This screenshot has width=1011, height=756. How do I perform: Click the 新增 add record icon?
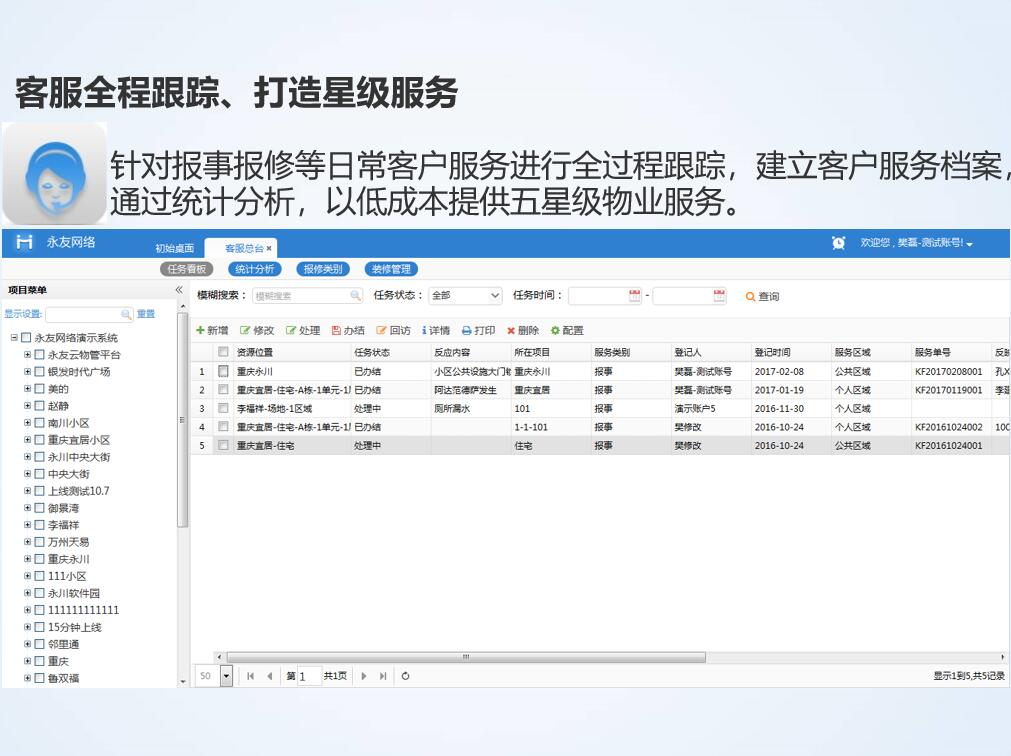coord(201,331)
